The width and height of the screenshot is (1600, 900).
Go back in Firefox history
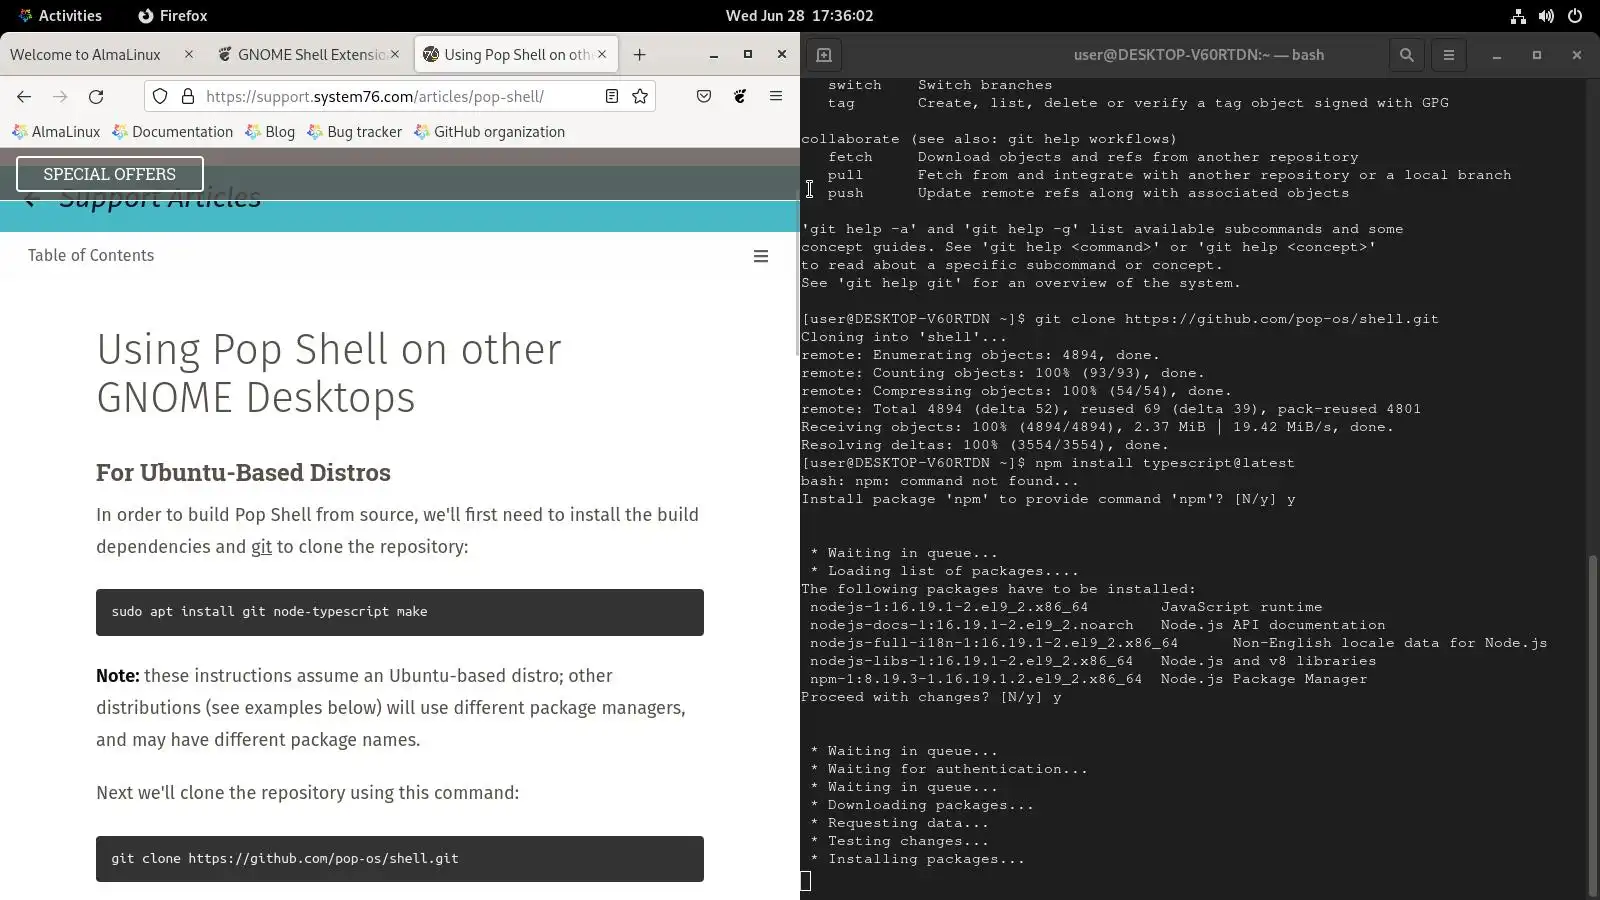24,96
